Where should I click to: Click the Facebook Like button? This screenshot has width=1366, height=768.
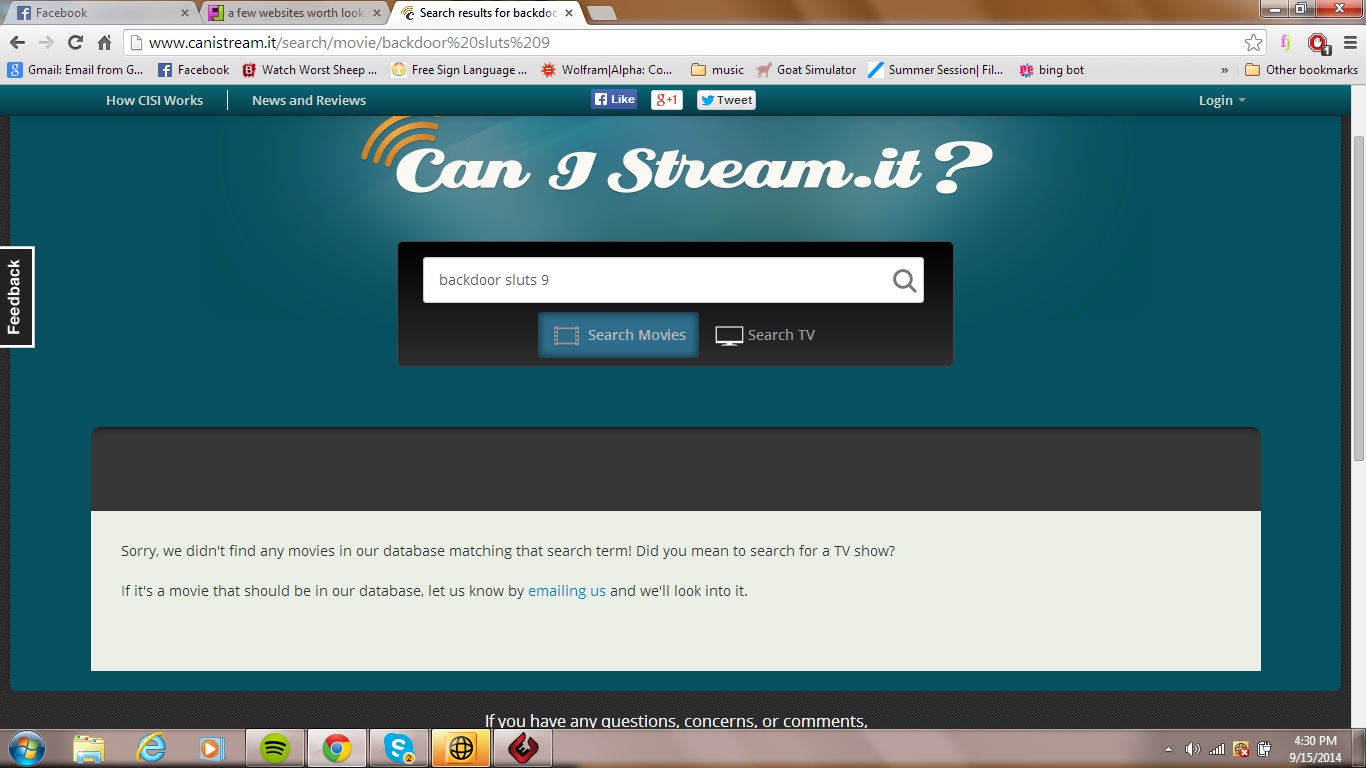pos(614,100)
